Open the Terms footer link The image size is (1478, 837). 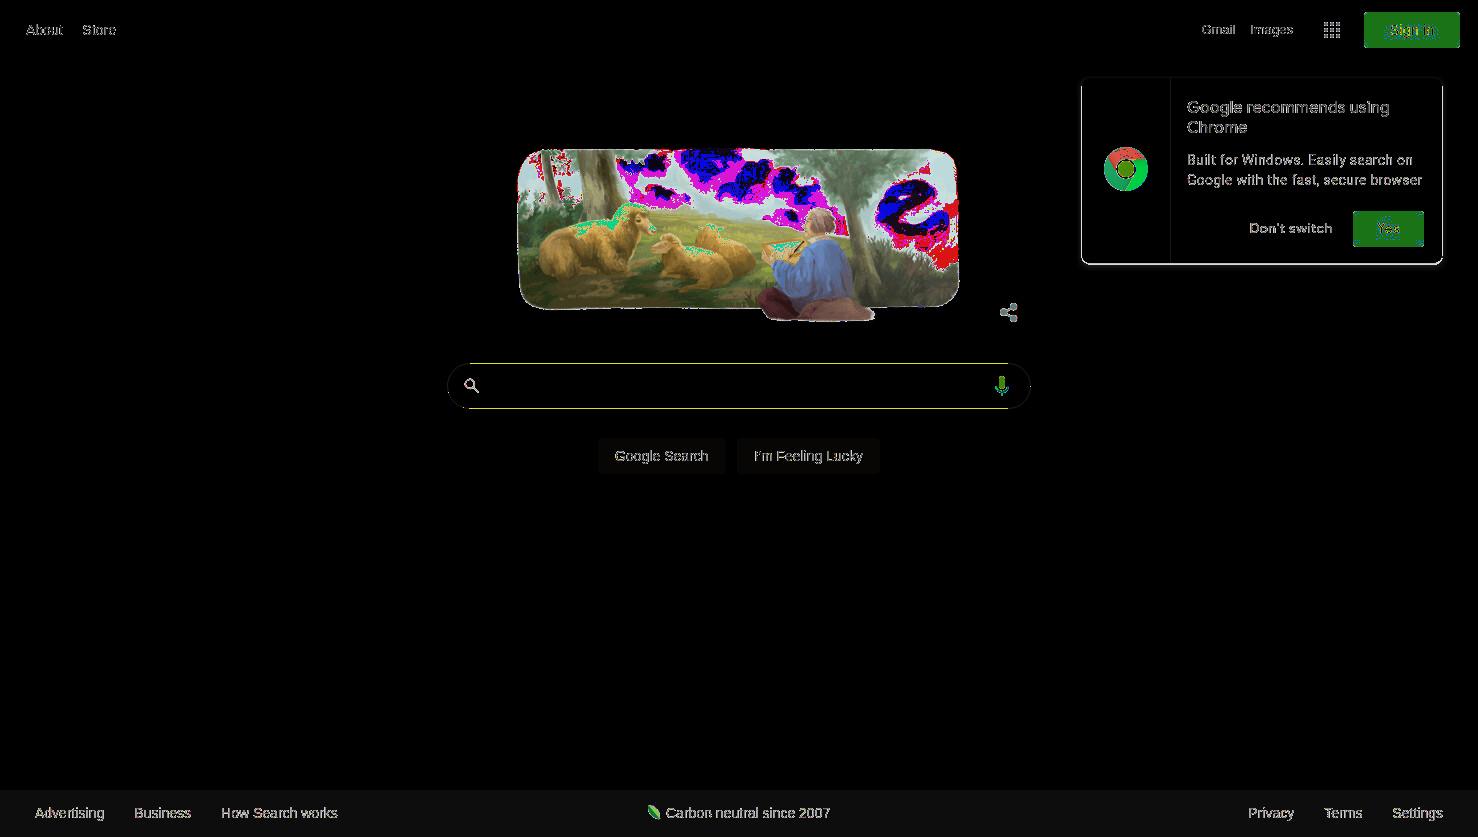click(x=1343, y=813)
